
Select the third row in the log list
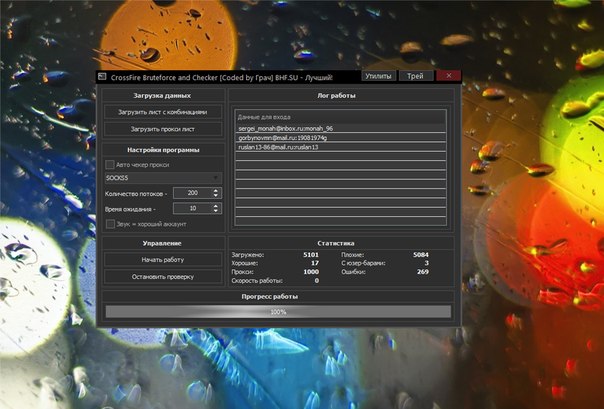pyautogui.click(x=341, y=147)
